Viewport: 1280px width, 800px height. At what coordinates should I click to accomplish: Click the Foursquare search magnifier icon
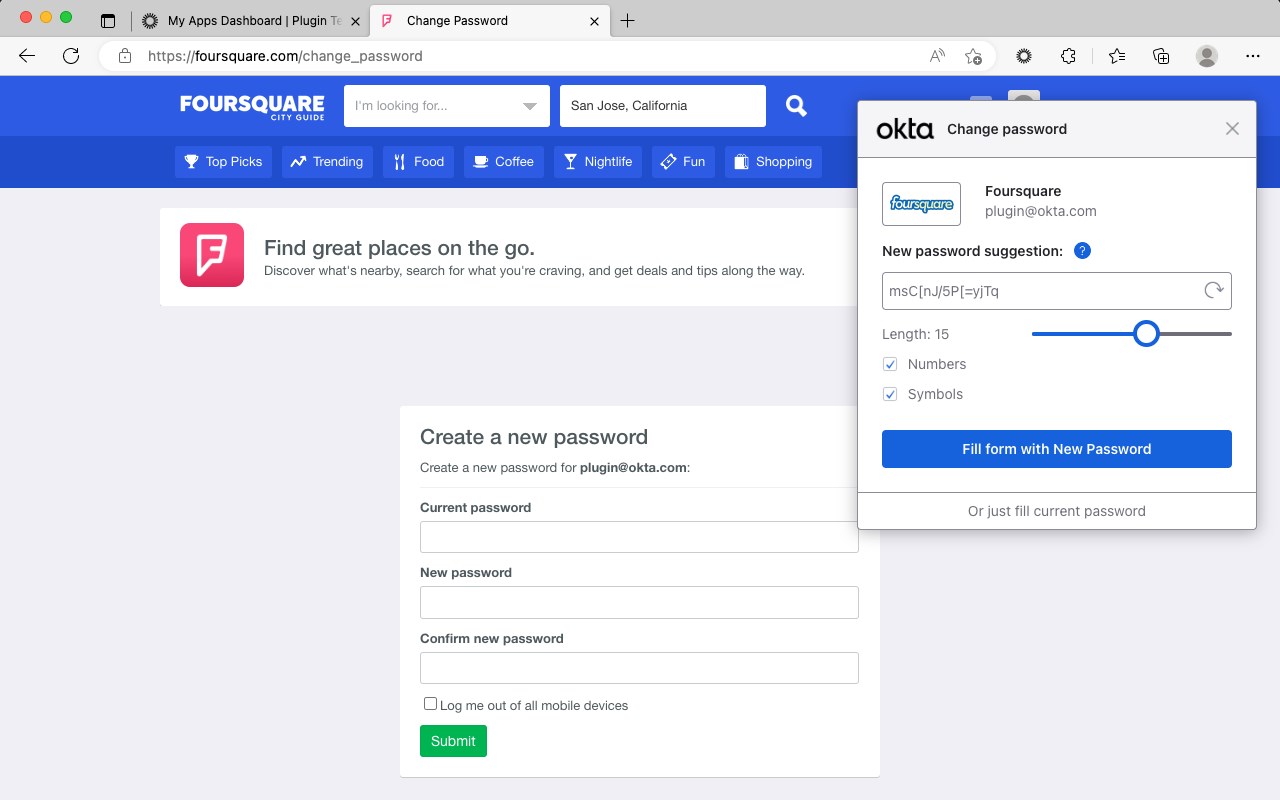click(x=796, y=106)
